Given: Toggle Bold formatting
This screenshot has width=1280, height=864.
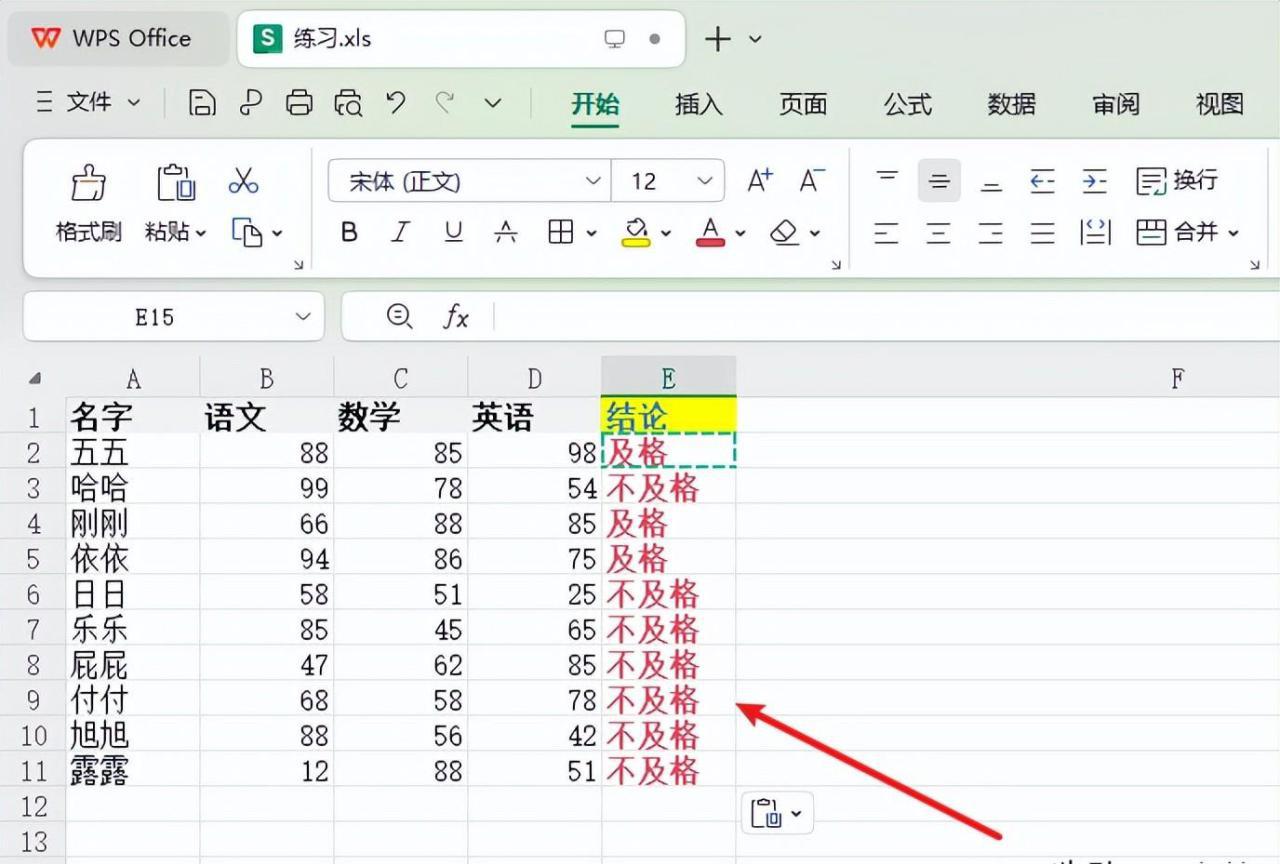Looking at the screenshot, I should click(349, 233).
